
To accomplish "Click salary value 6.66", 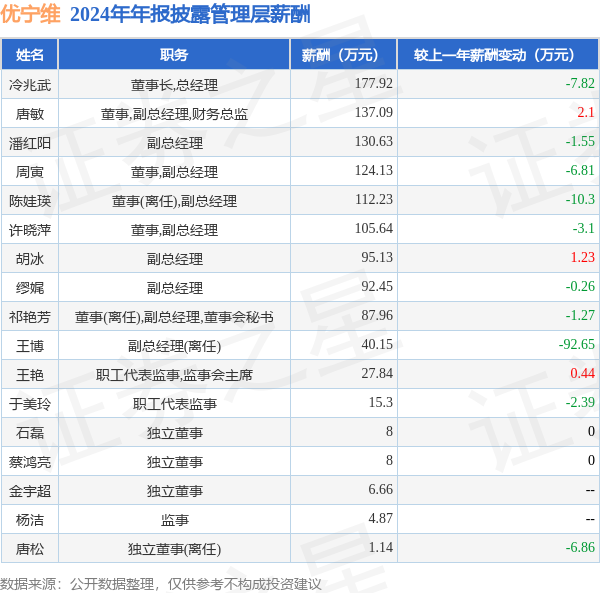I will click(380, 489).
